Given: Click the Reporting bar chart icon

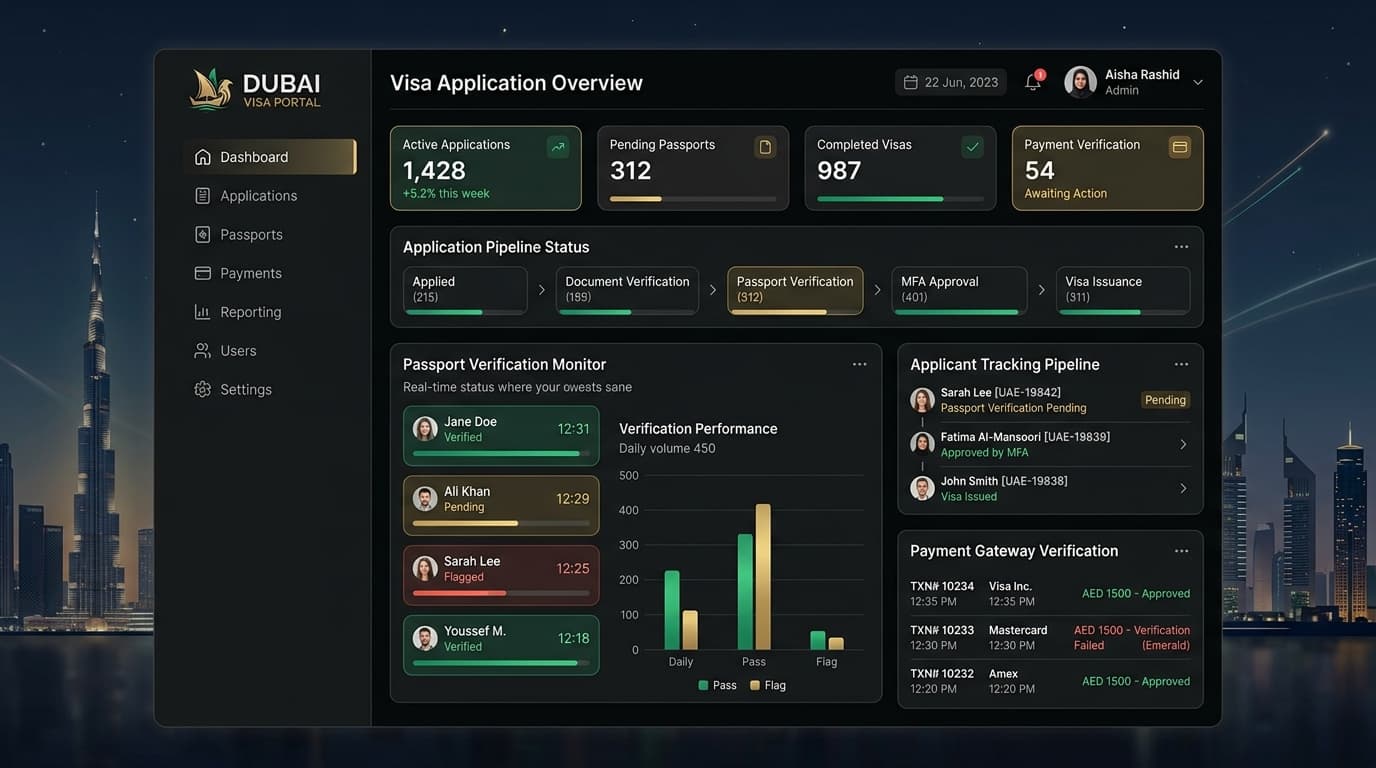Looking at the screenshot, I should [x=203, y=312].
